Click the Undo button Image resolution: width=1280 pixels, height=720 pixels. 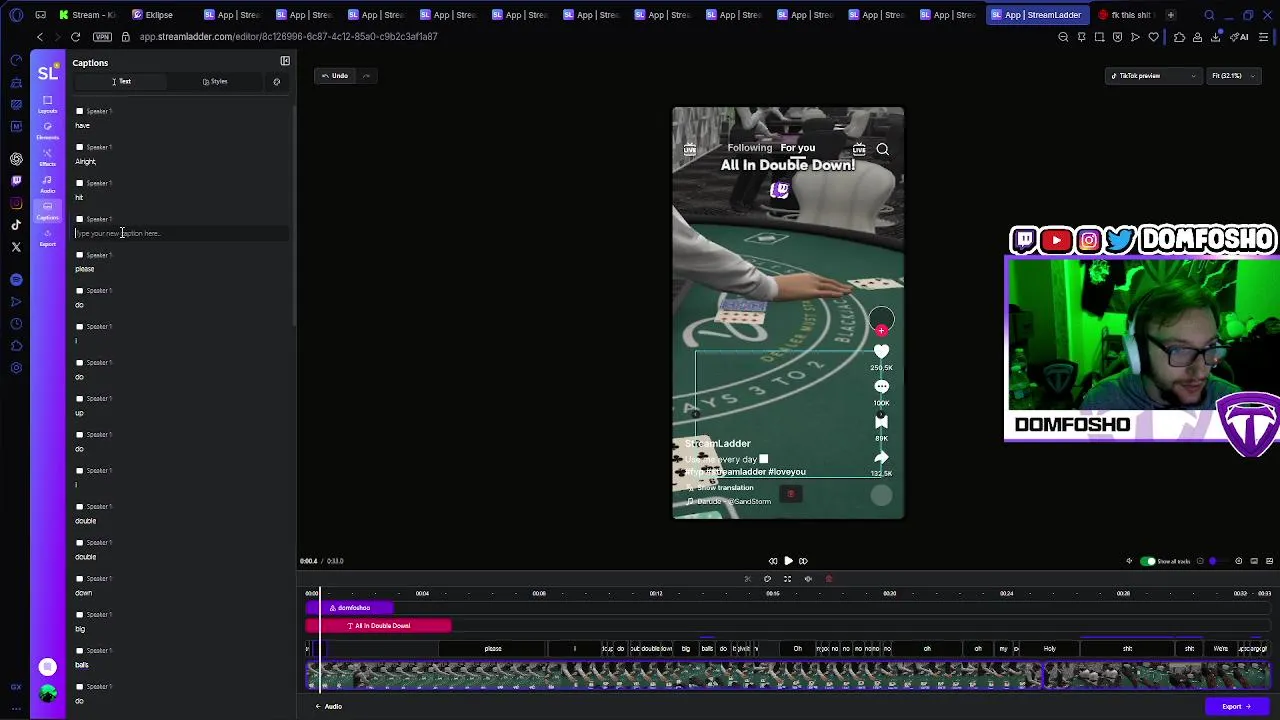pyautogui.click(x=335, y=76)
